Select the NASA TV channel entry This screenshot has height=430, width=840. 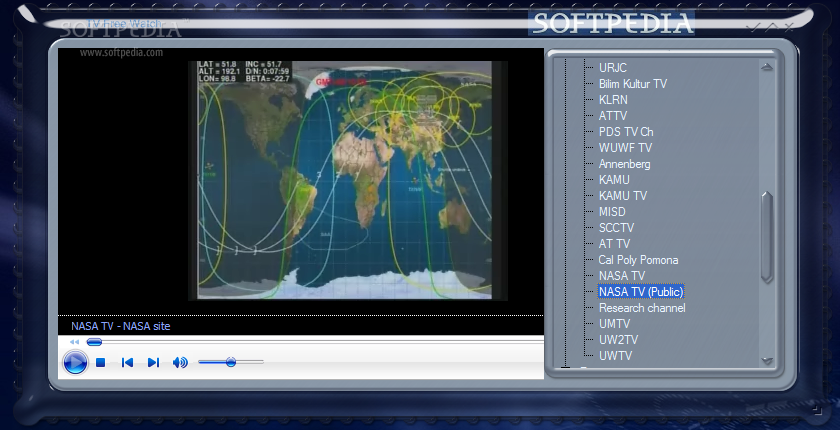621,276
